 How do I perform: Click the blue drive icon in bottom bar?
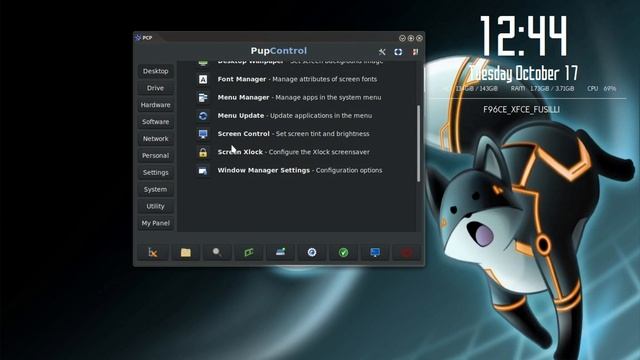pos(280,253)
